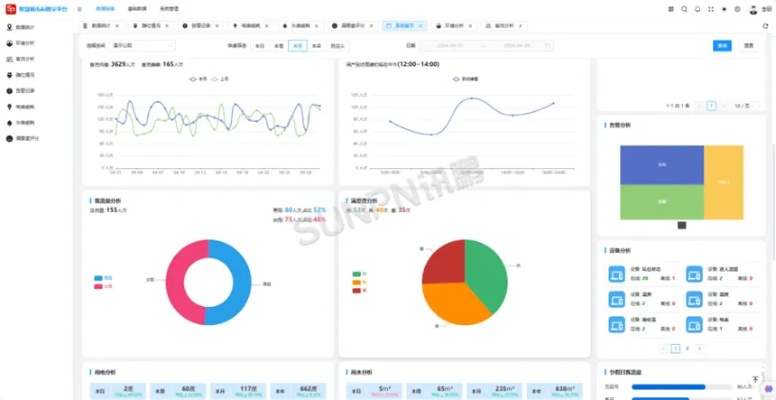
Task: Open the 10/页 page size dropdown
Action: pos(740,104)
